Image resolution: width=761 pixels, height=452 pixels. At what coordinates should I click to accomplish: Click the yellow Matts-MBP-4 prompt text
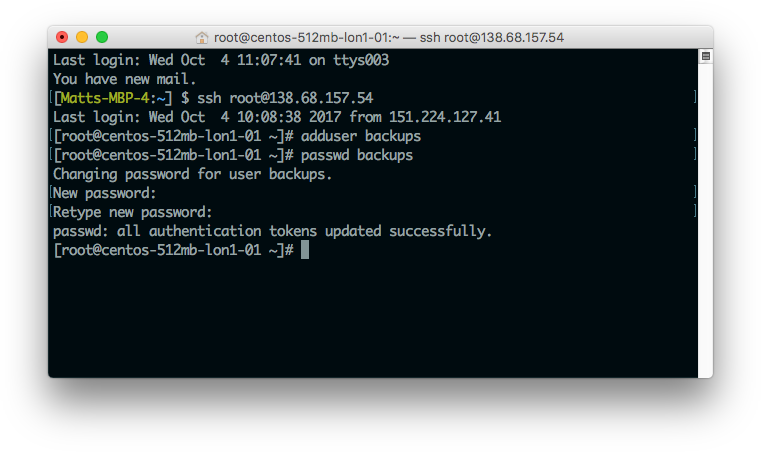105,98
